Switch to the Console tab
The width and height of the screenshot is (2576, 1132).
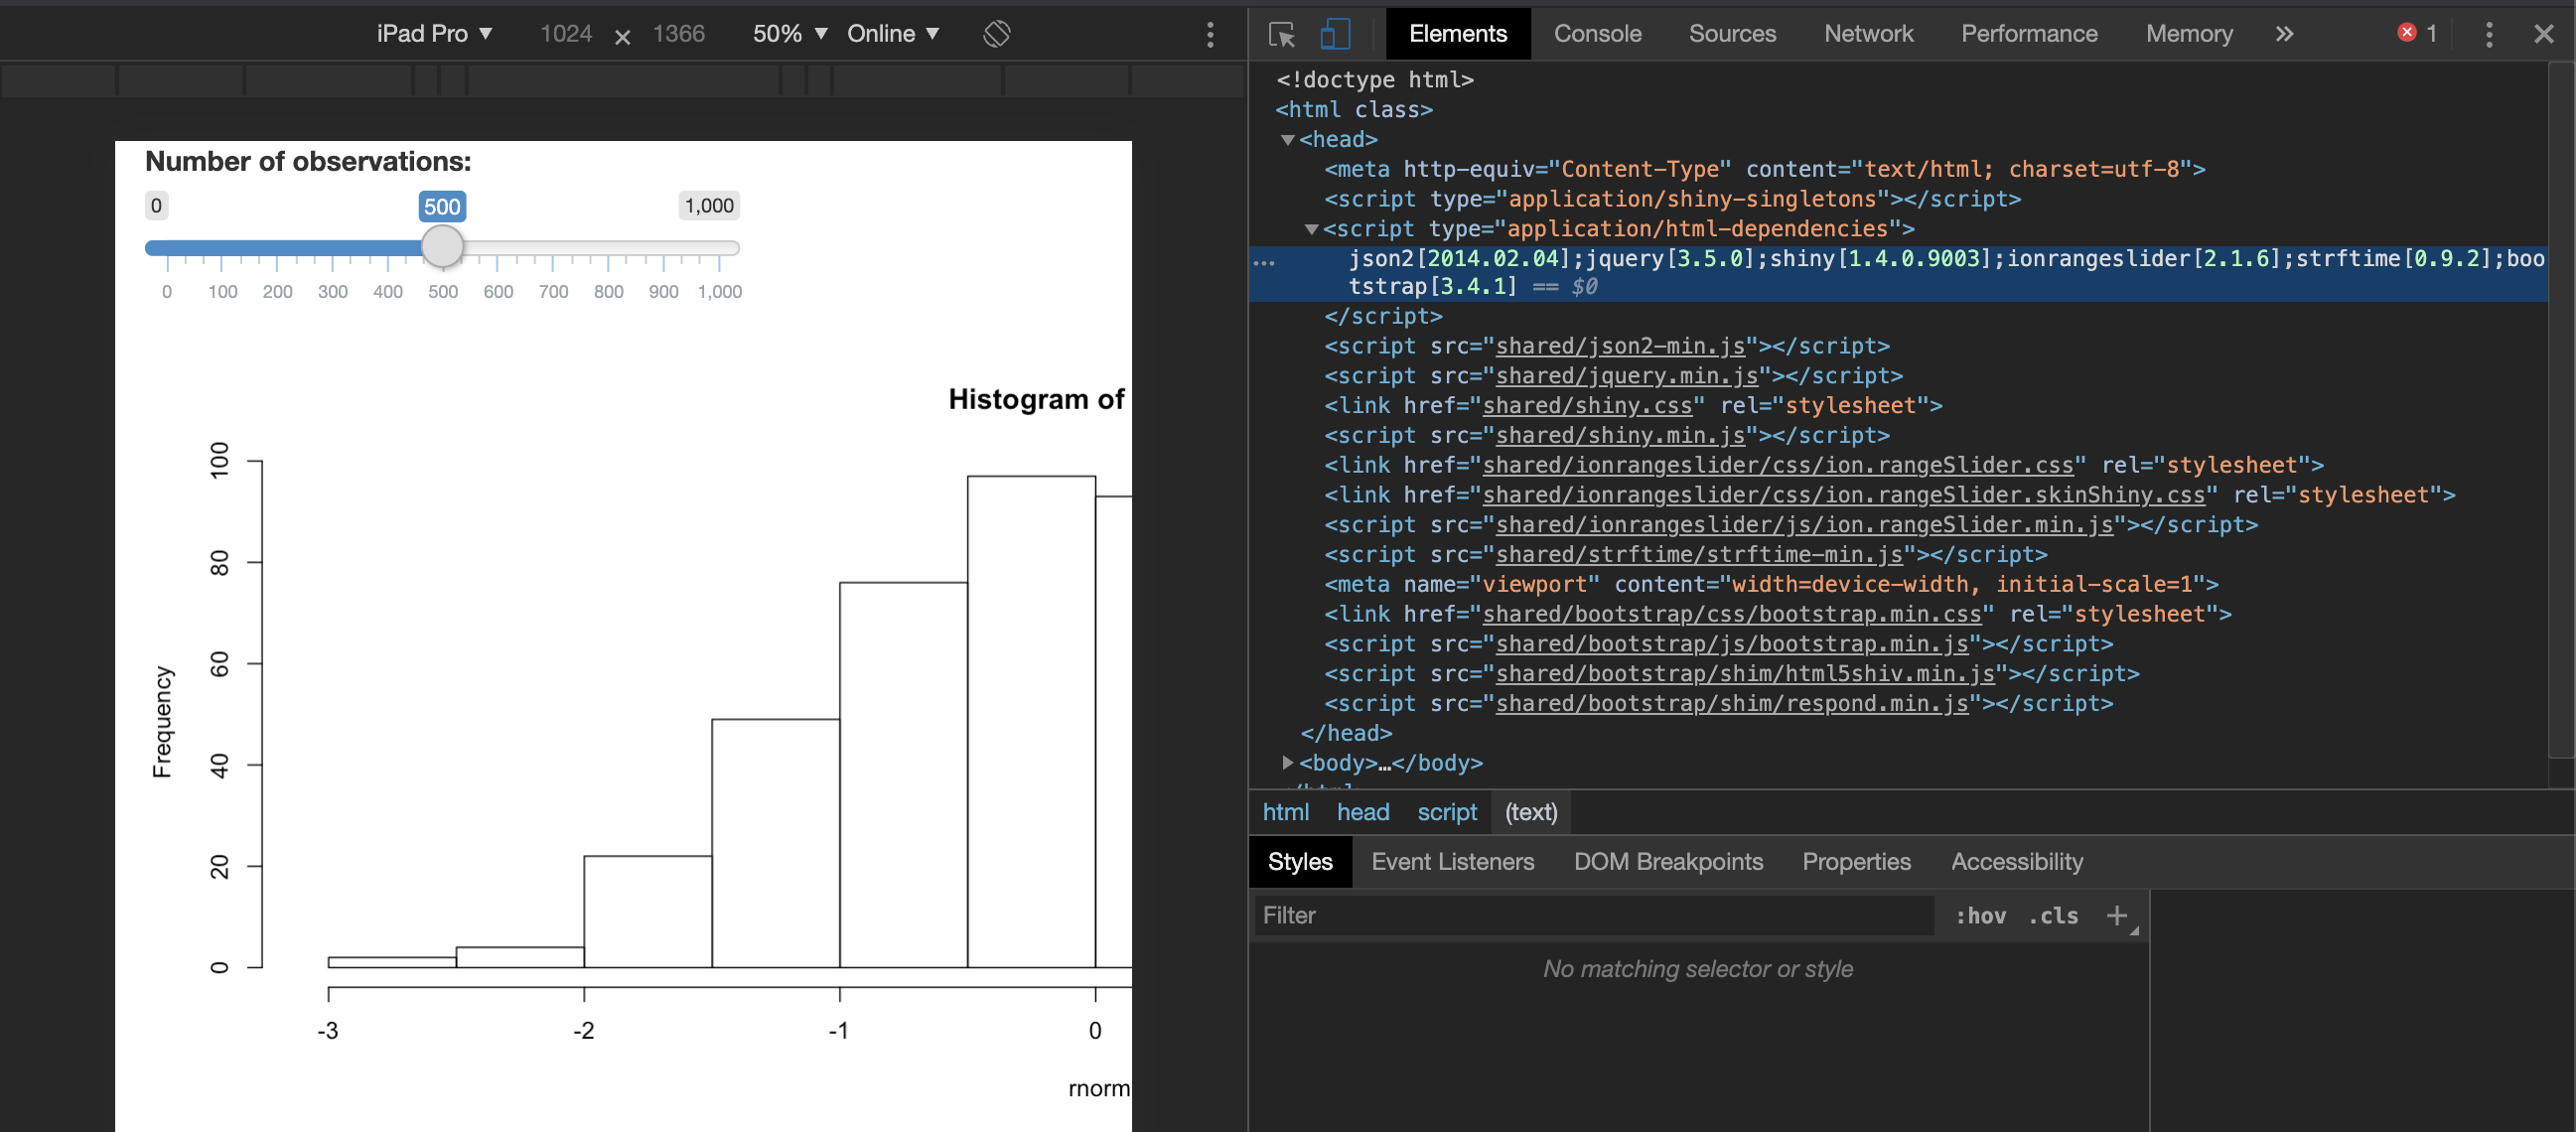tap(1597, 34)
